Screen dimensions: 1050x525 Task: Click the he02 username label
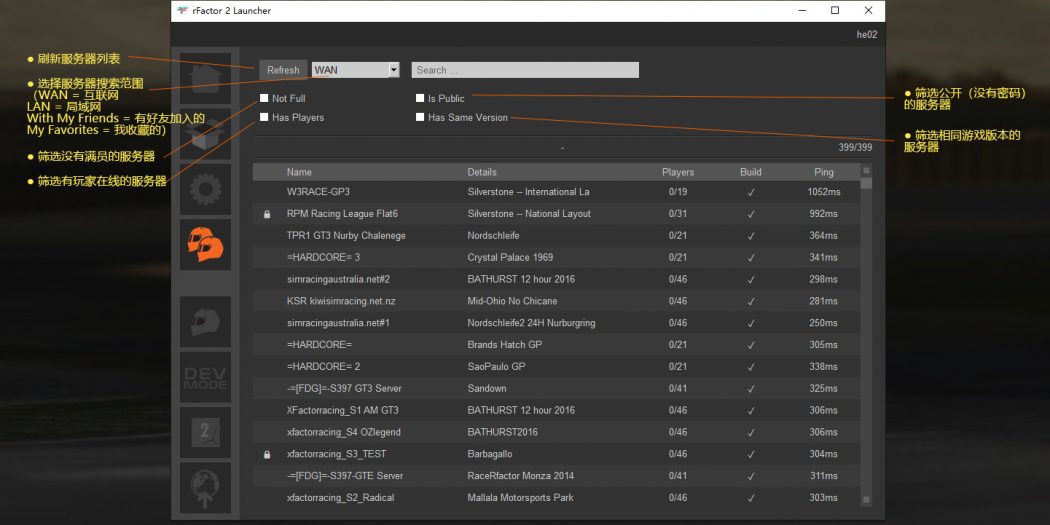pyautogui.click(x=867, y=35)
